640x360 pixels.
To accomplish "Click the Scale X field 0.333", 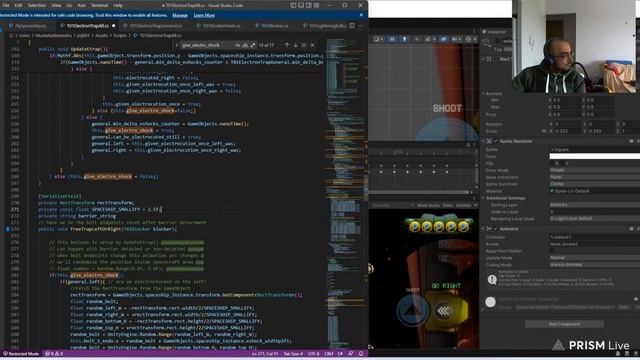I will click(x=566, y=131).
